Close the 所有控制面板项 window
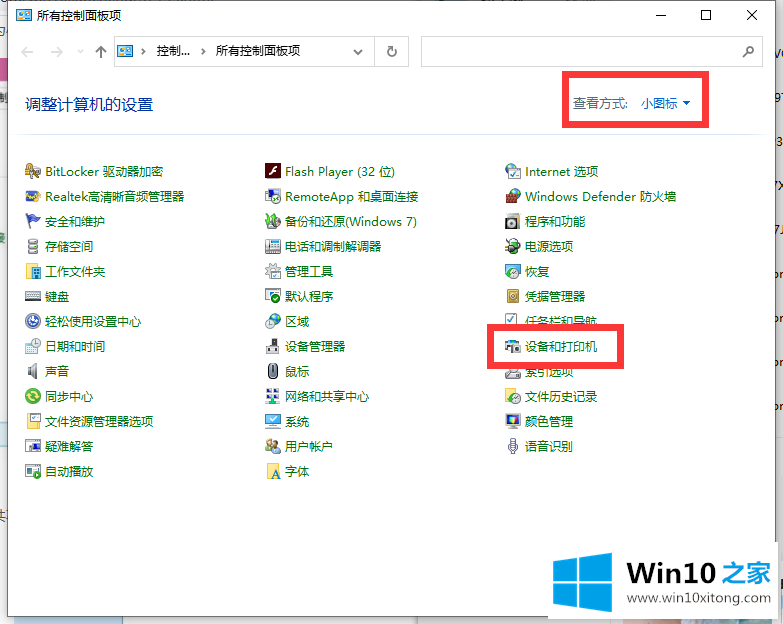 (x=752, y=15)
